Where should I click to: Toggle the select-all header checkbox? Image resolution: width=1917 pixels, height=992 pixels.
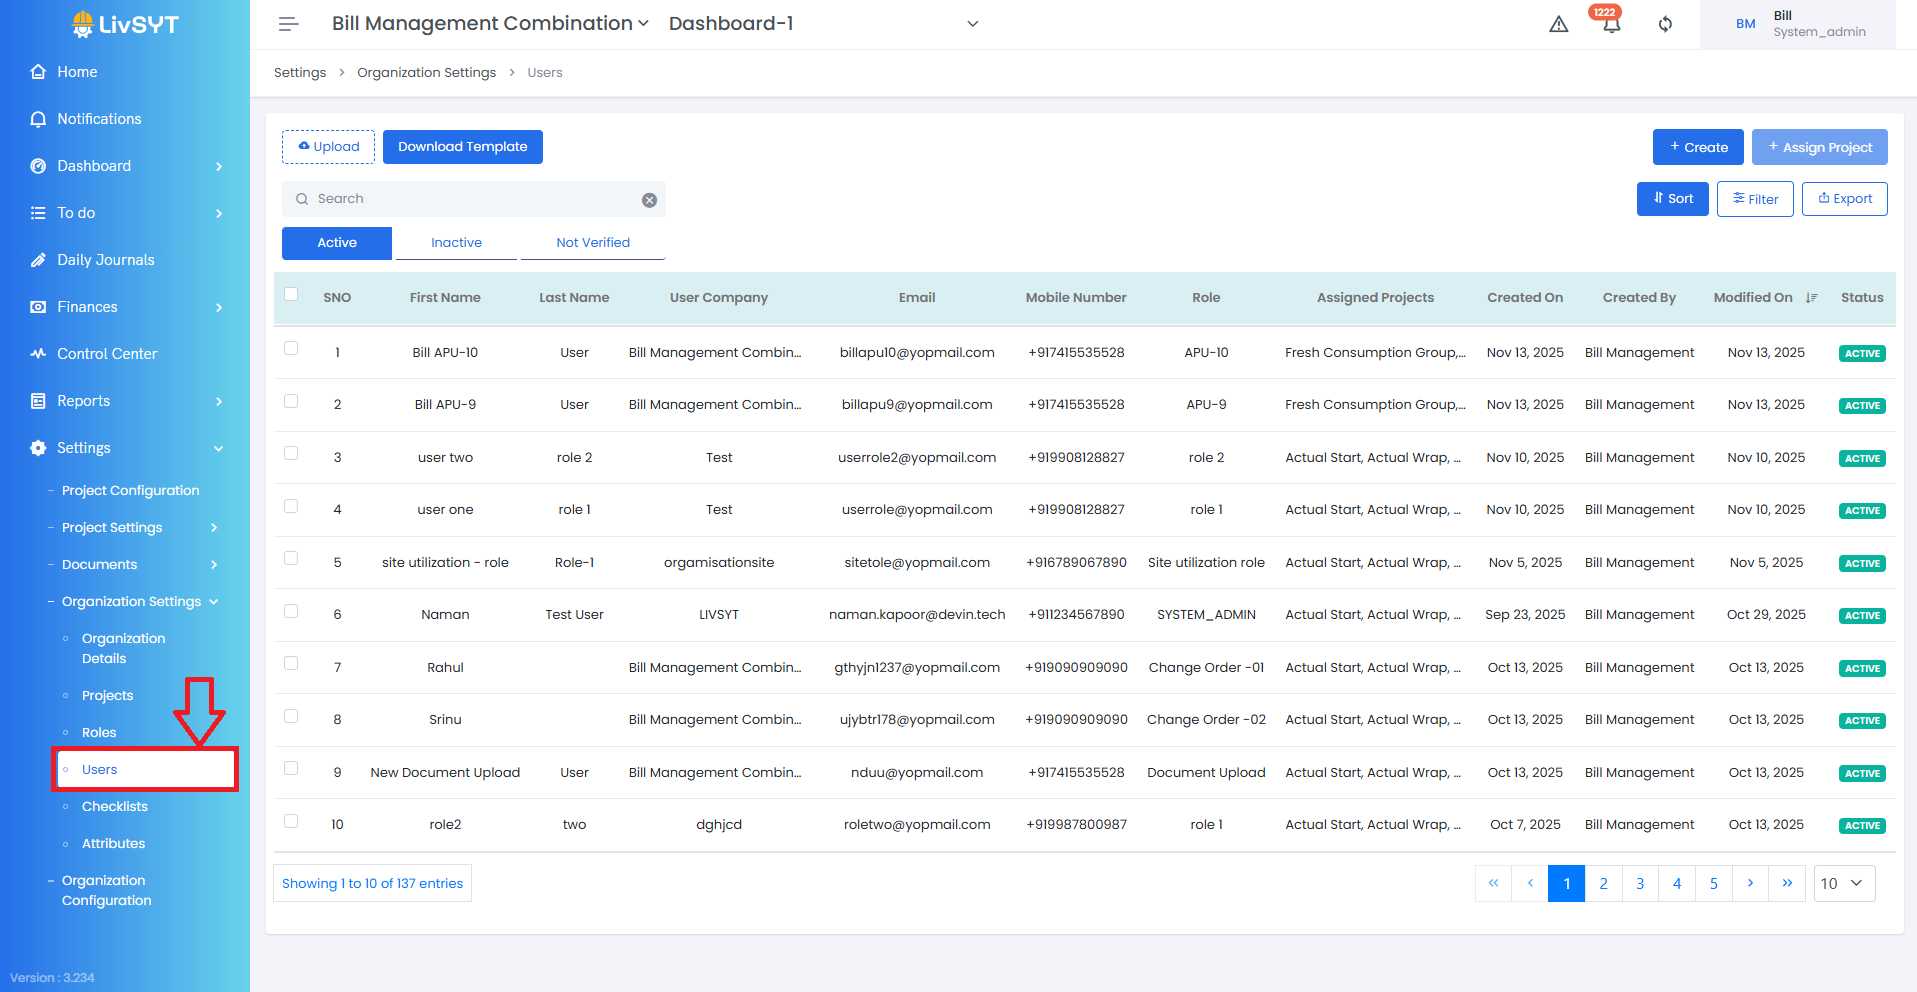[x=291, y=294]
